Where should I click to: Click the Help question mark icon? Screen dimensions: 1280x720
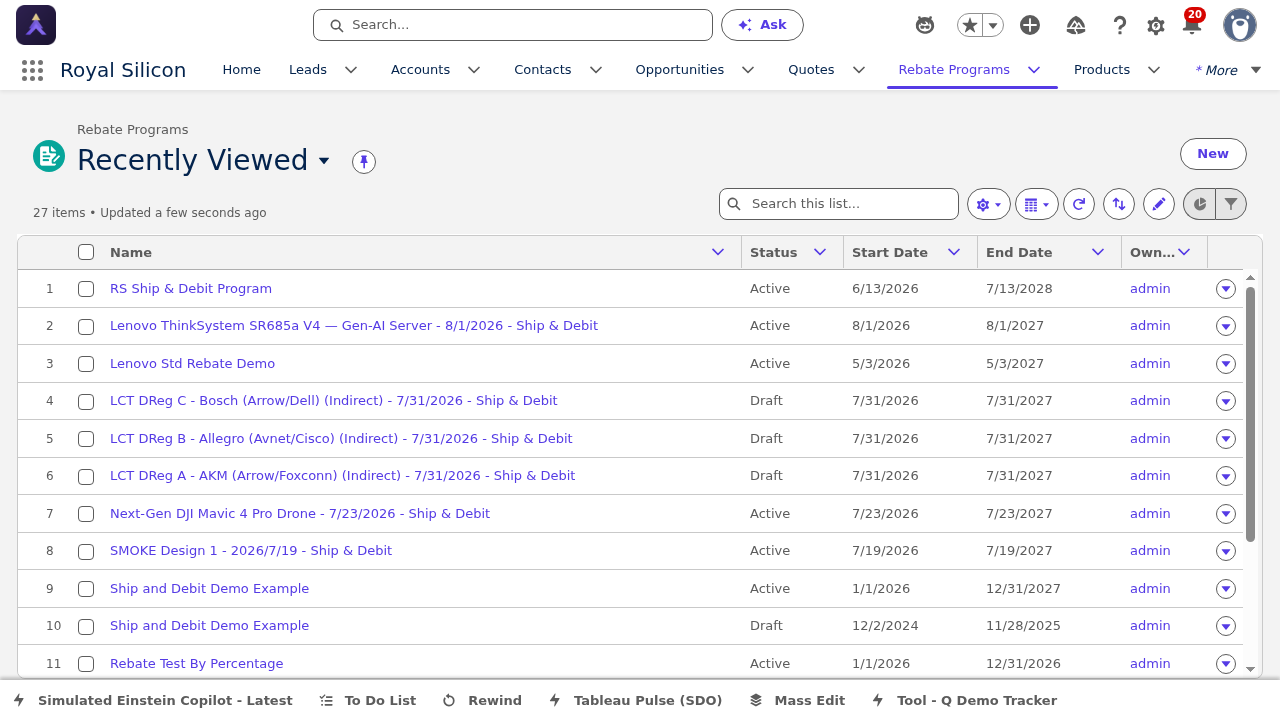pyautogui.click(x=1120, y=25)
